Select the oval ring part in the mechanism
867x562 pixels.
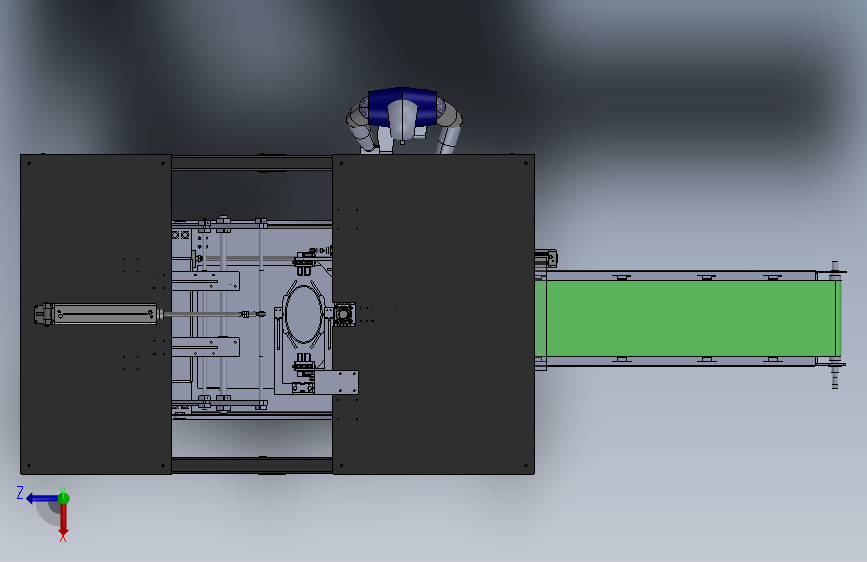point(304,316)
